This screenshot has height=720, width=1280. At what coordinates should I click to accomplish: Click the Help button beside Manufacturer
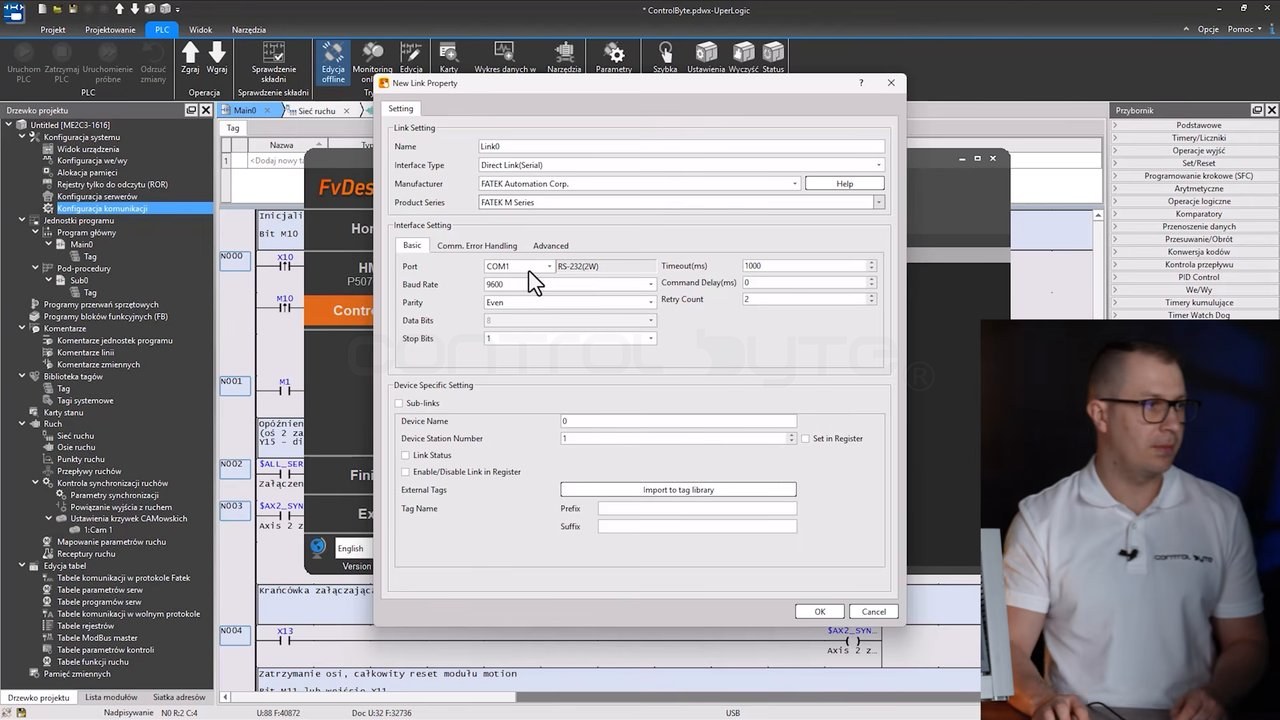pos(845,184)
